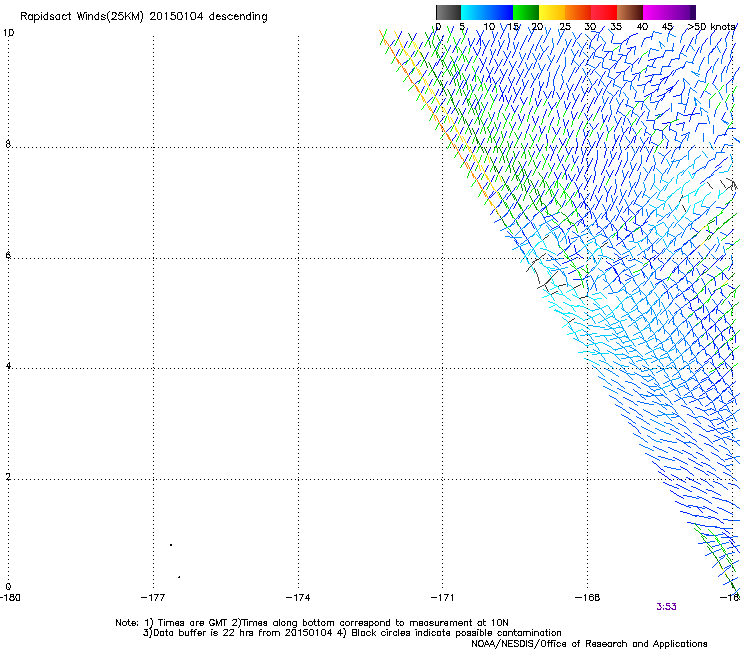Image resolution: width=740 pixels, height=650 pixels.
Task: Click the NOAA/NESDIS credit line
Action: [589, 644]
